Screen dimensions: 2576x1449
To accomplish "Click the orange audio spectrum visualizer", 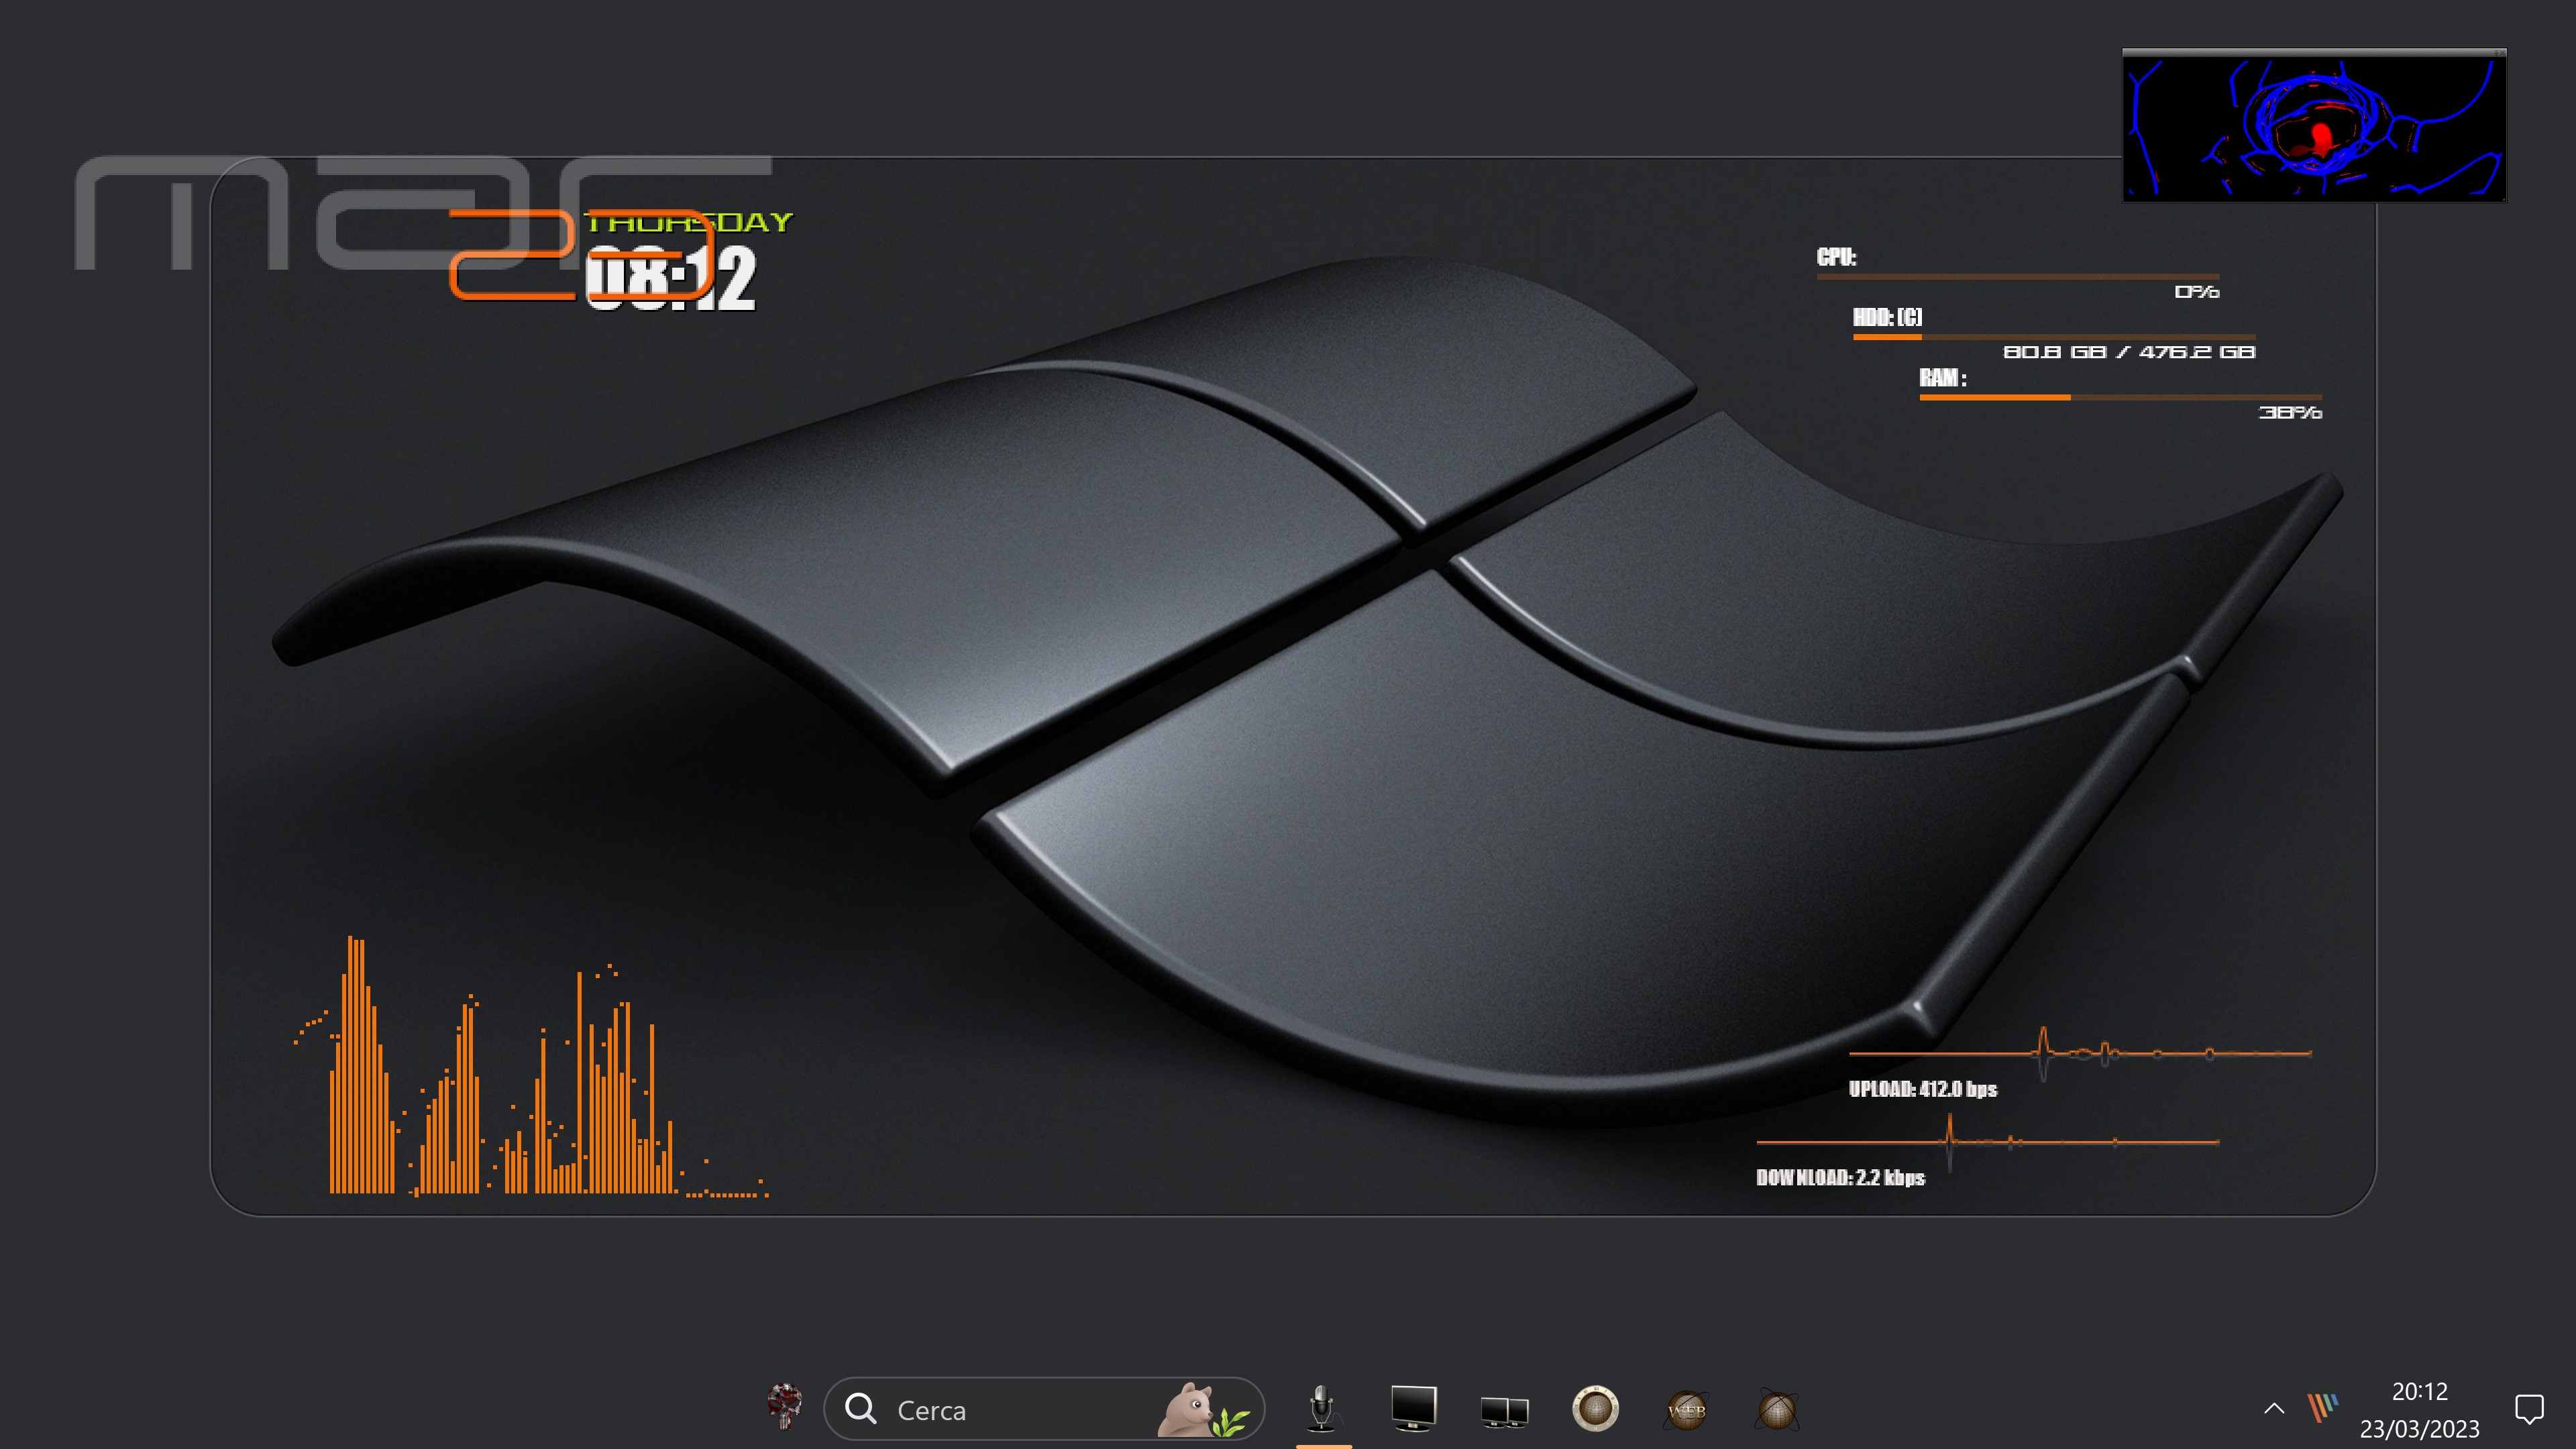I will coord(531,1066).
